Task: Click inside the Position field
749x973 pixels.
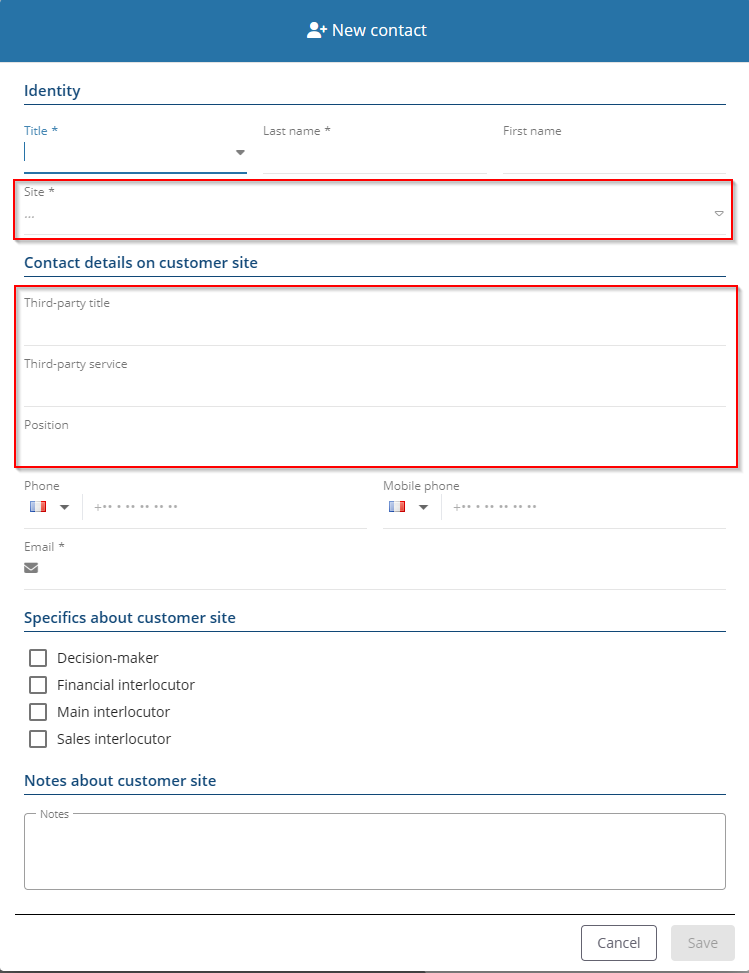Action: (374, 449)
